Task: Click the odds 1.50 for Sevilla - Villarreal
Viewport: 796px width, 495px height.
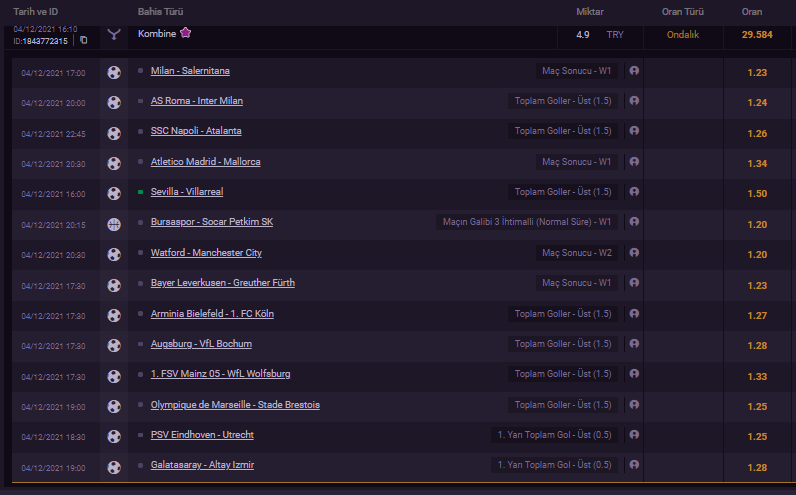Action: [x=757, y=193]
